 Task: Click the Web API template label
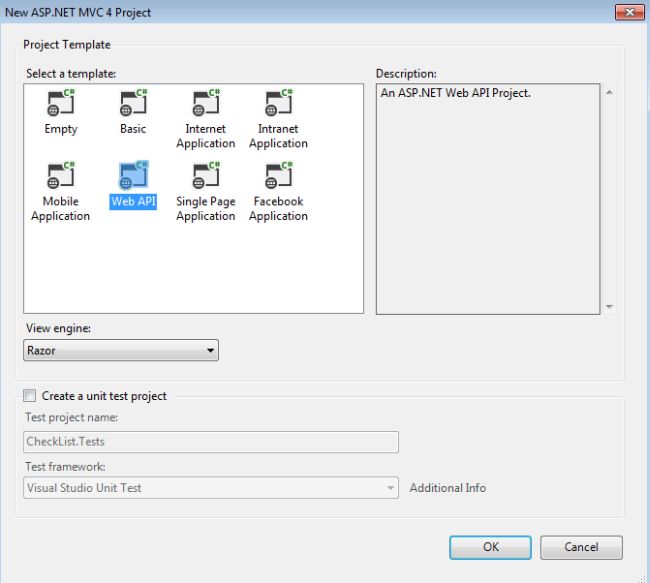coord(133,202)
